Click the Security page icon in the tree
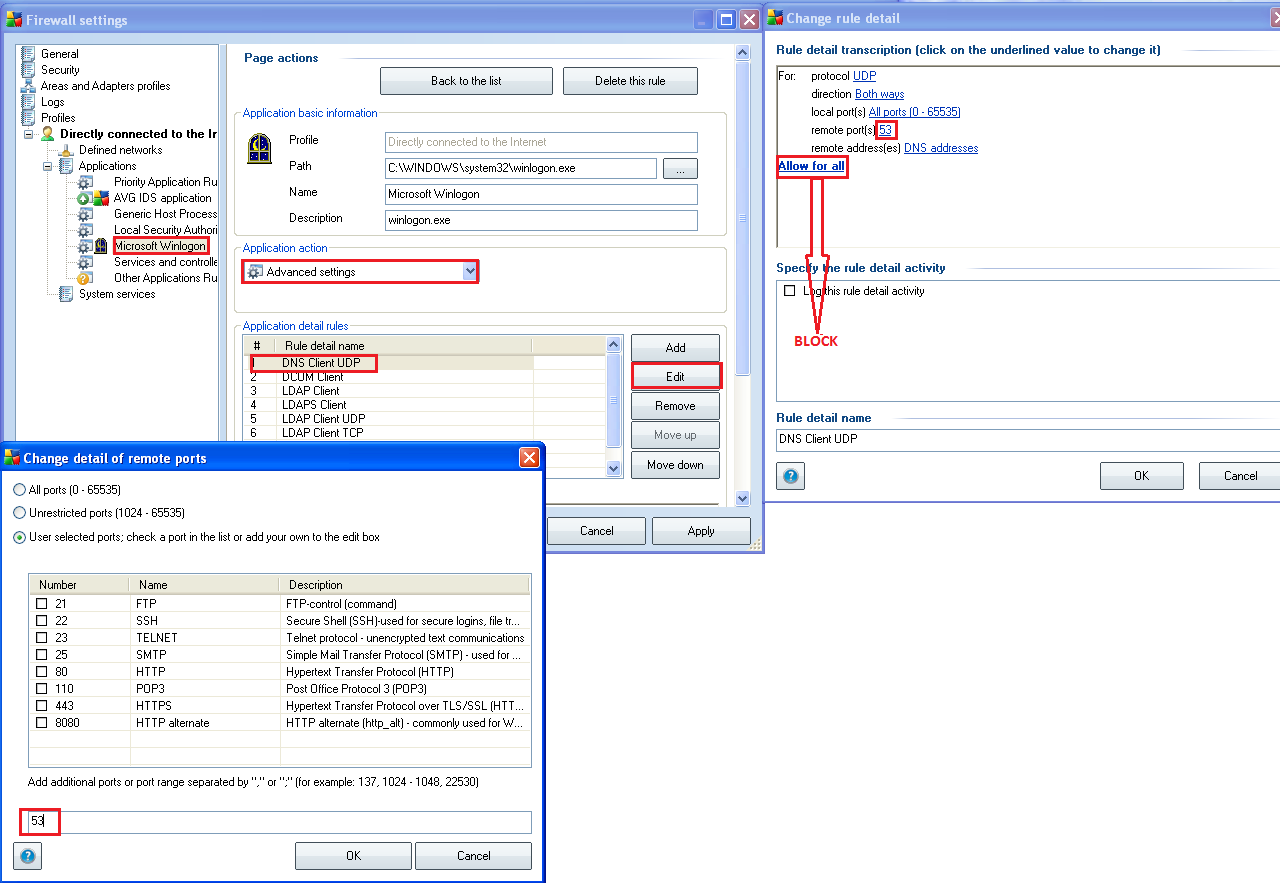 pos(28,70)
